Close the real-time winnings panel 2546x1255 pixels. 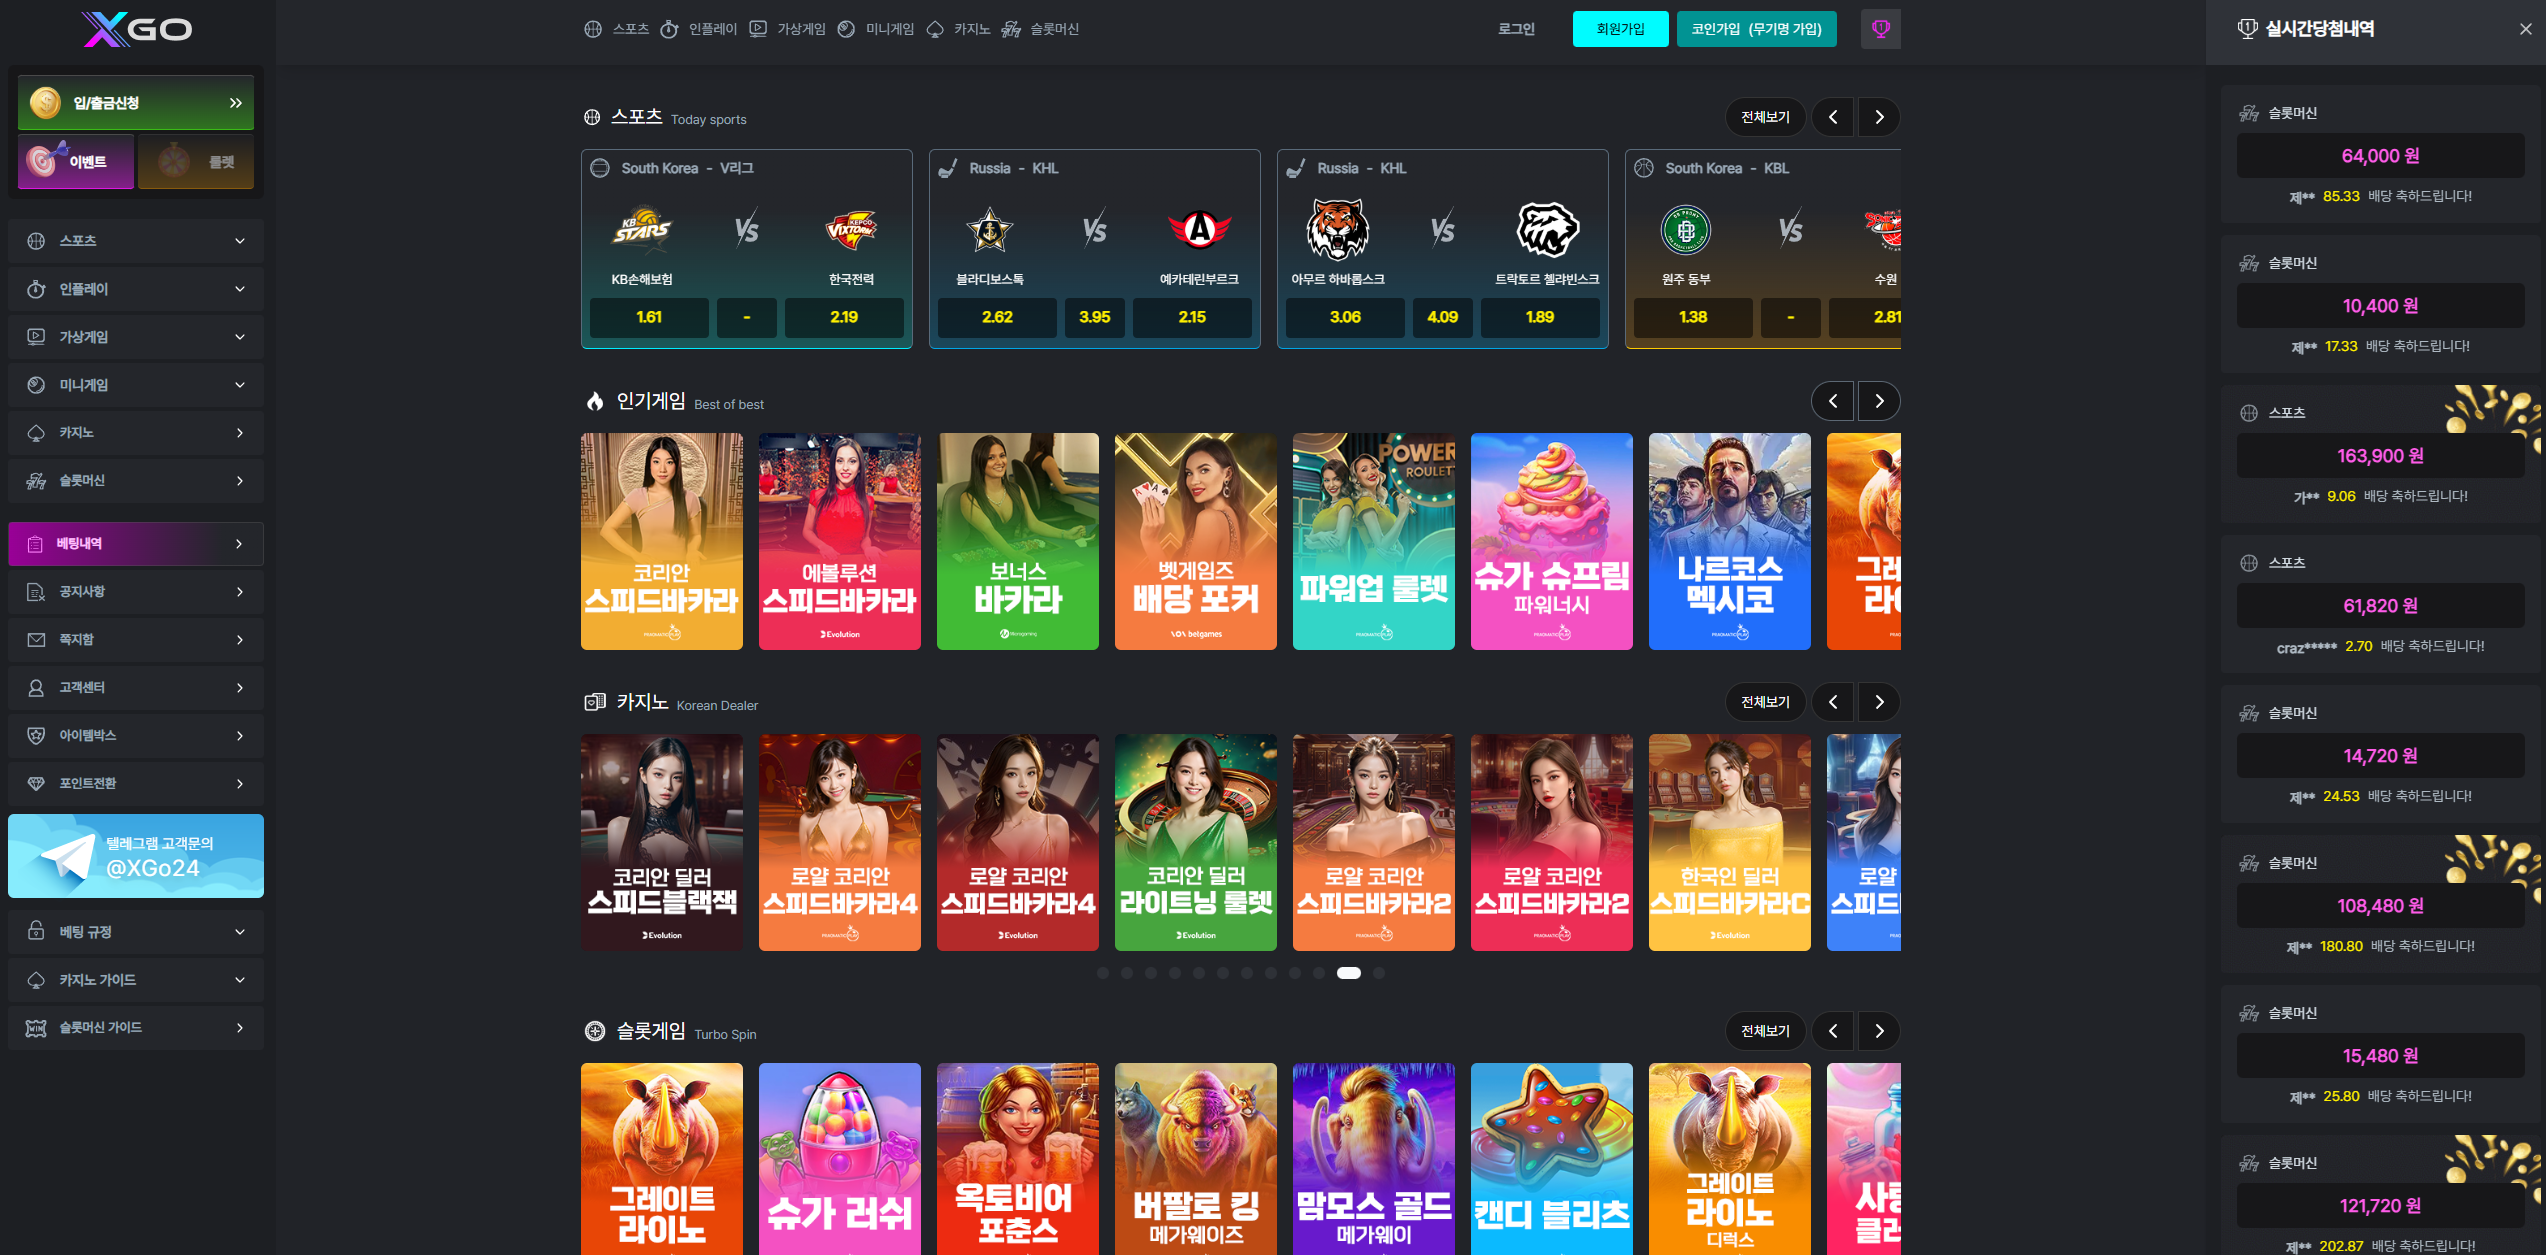click(2525, 29)
